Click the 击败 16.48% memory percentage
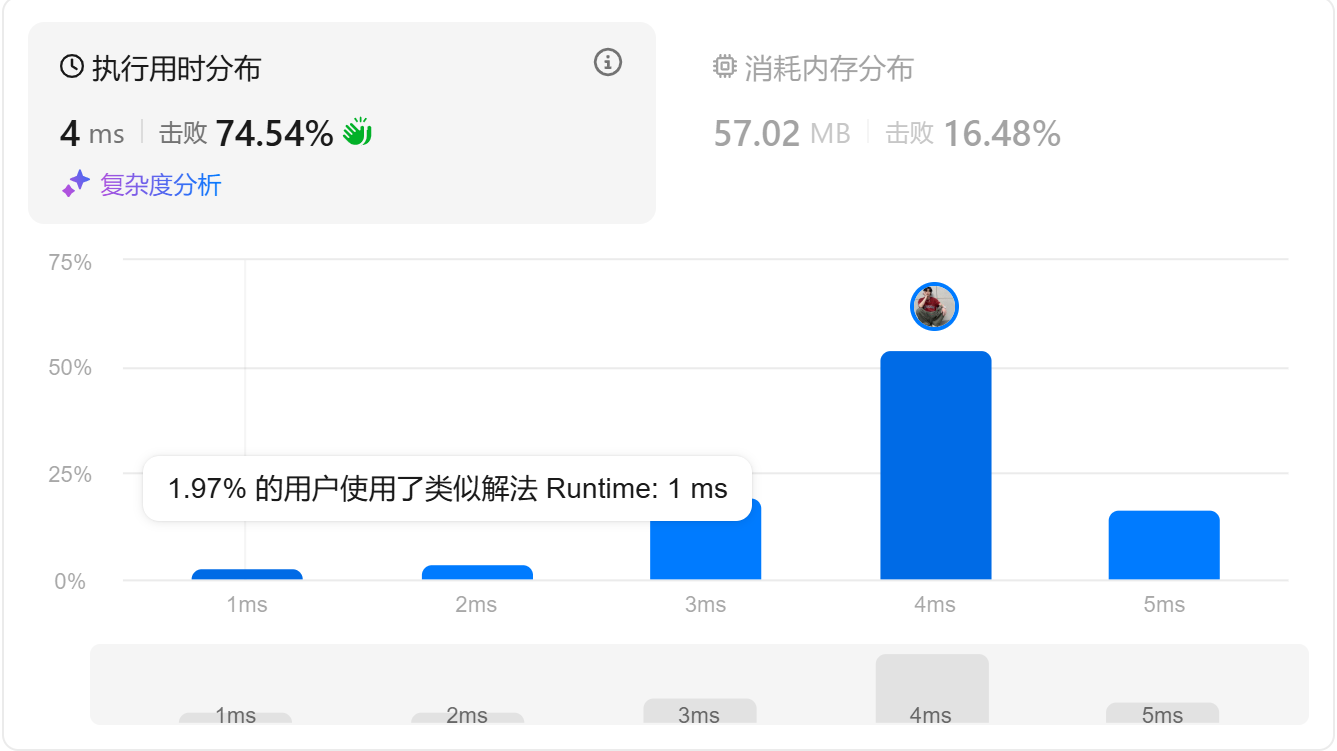The width and height of the screenshot is (1337, 751). tap(973, 133)
